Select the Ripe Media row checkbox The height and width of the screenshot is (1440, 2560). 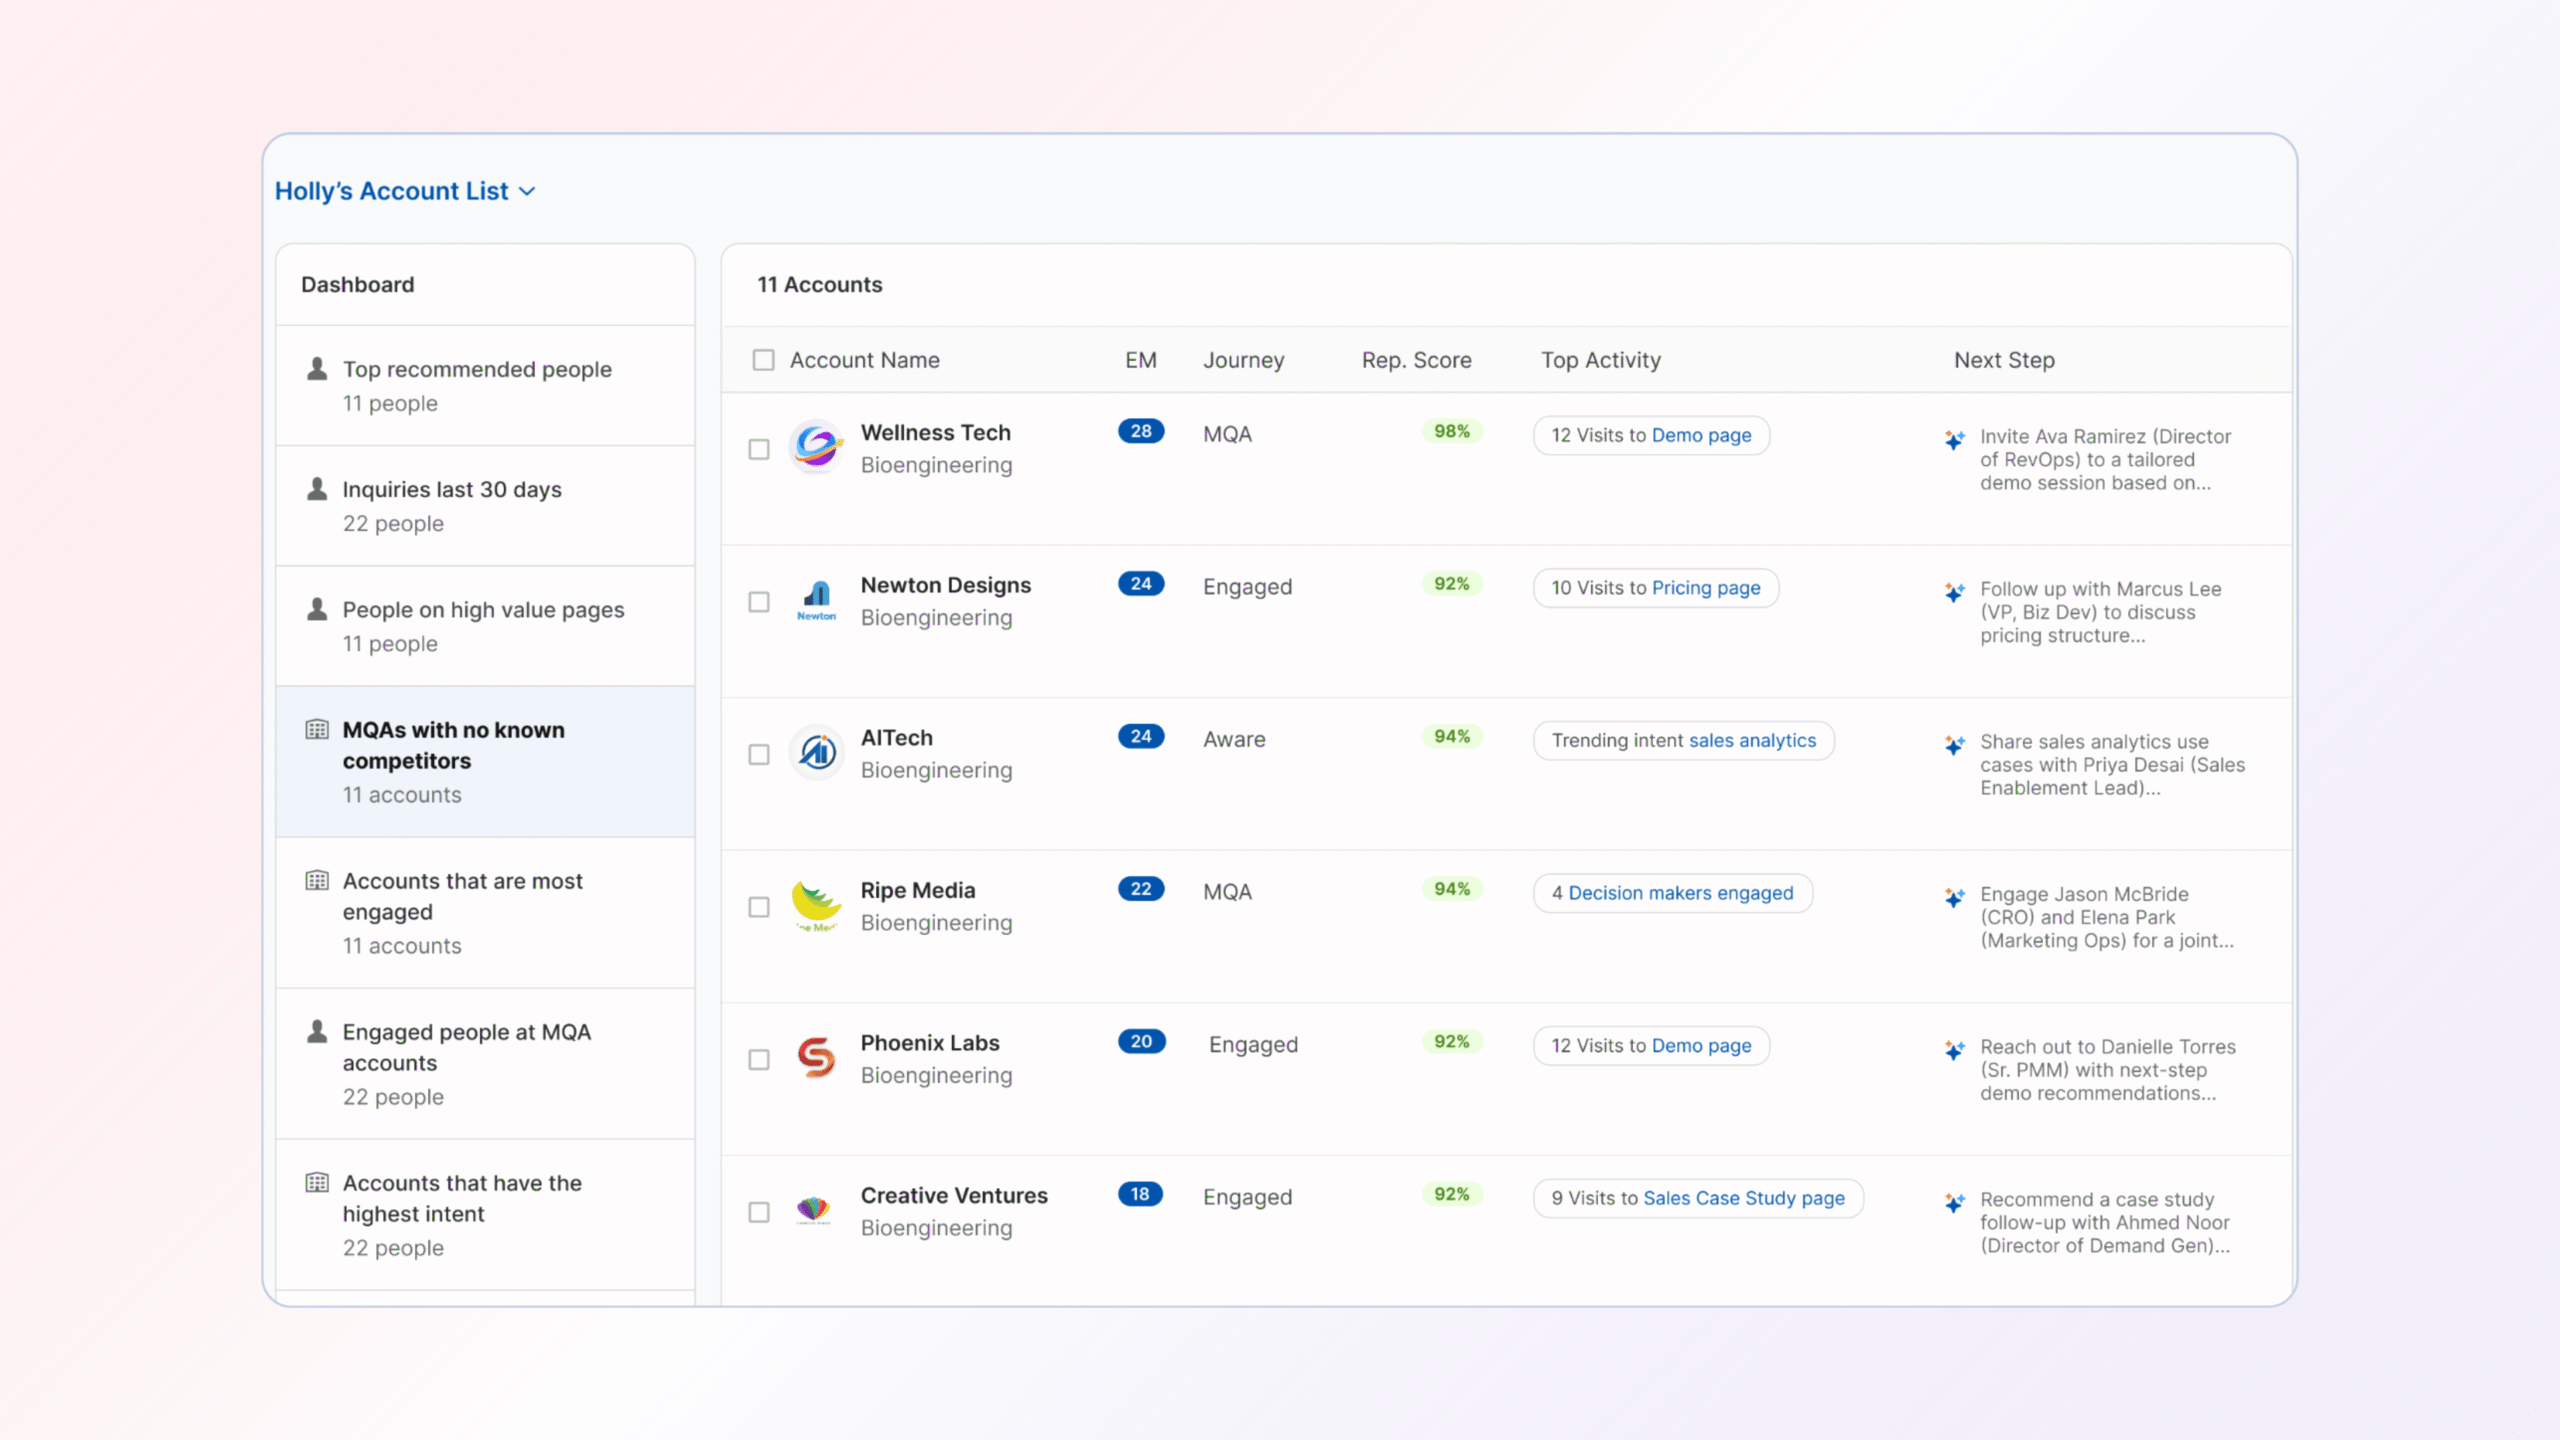click(x=759, y=907)
